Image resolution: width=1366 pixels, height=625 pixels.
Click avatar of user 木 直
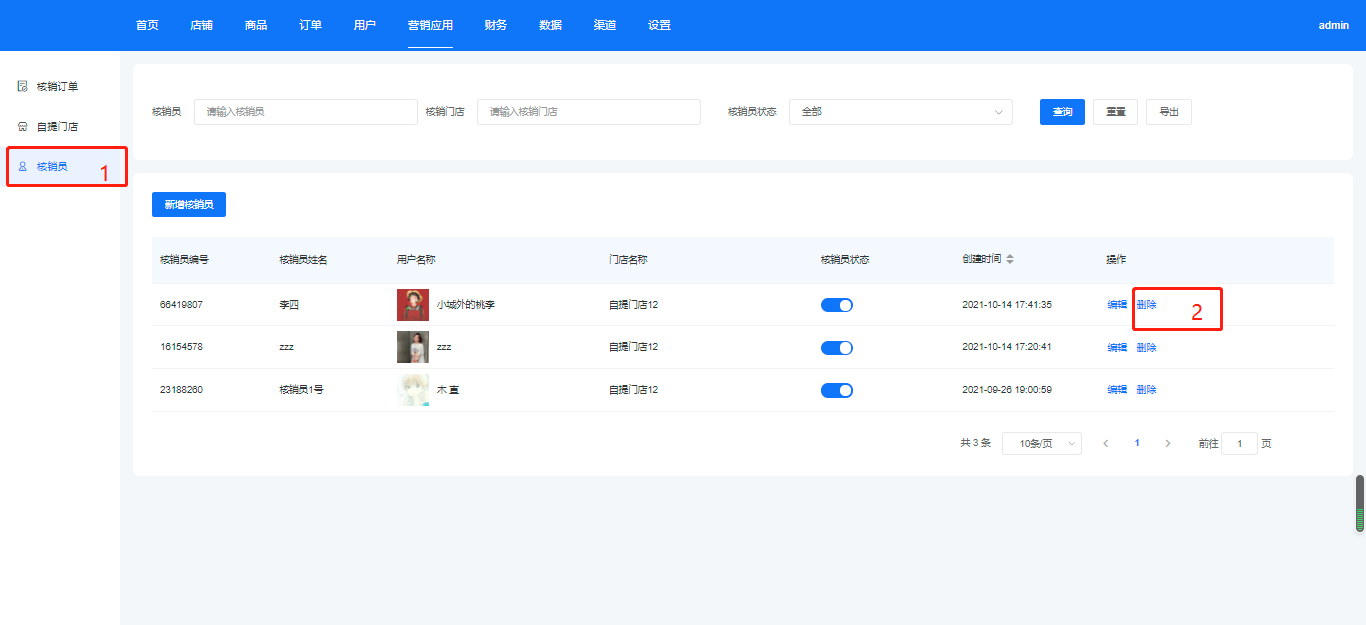(x=412, y=390)
